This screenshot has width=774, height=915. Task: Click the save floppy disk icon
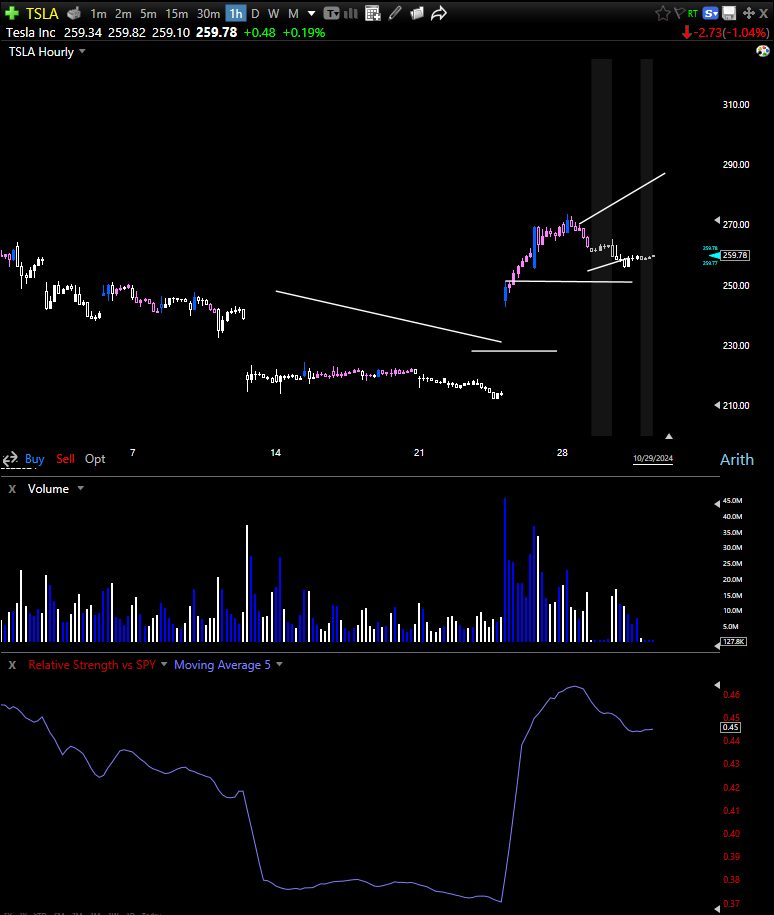point(729,13)
